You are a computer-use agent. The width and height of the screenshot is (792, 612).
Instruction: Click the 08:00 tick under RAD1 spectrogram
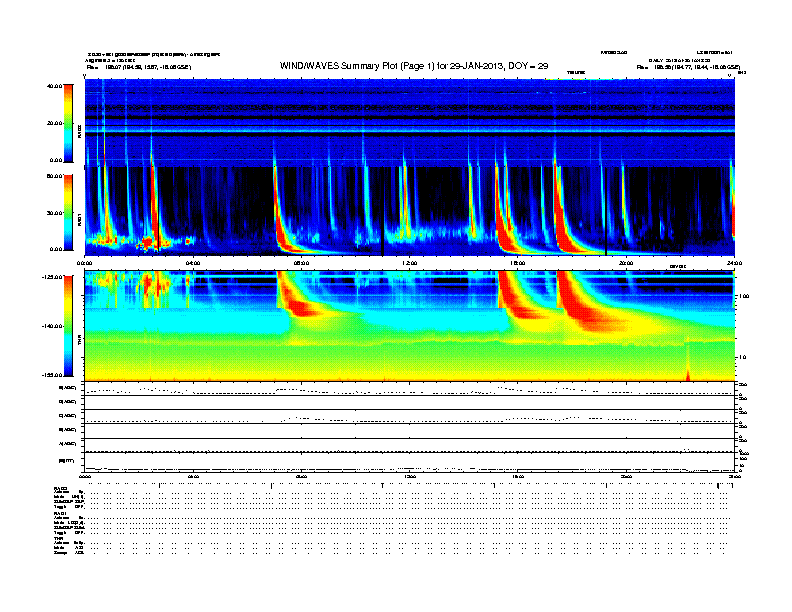[x=301, y=263]
